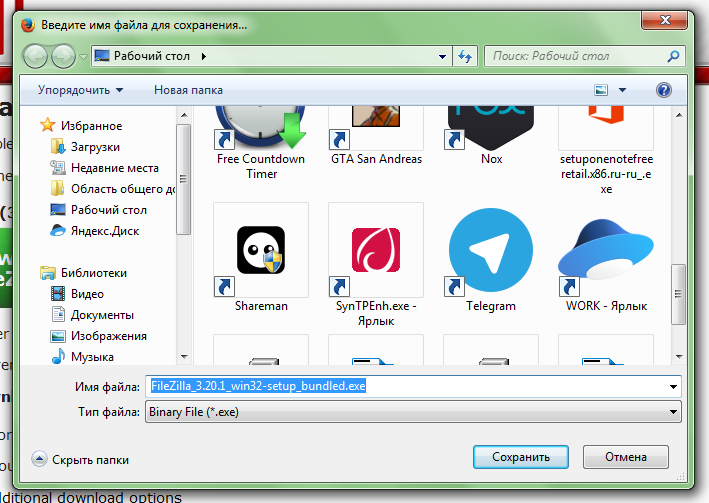Click the Back navigation arrow
The height and width of the screenshot is (503, 709).
click(35, 57)
